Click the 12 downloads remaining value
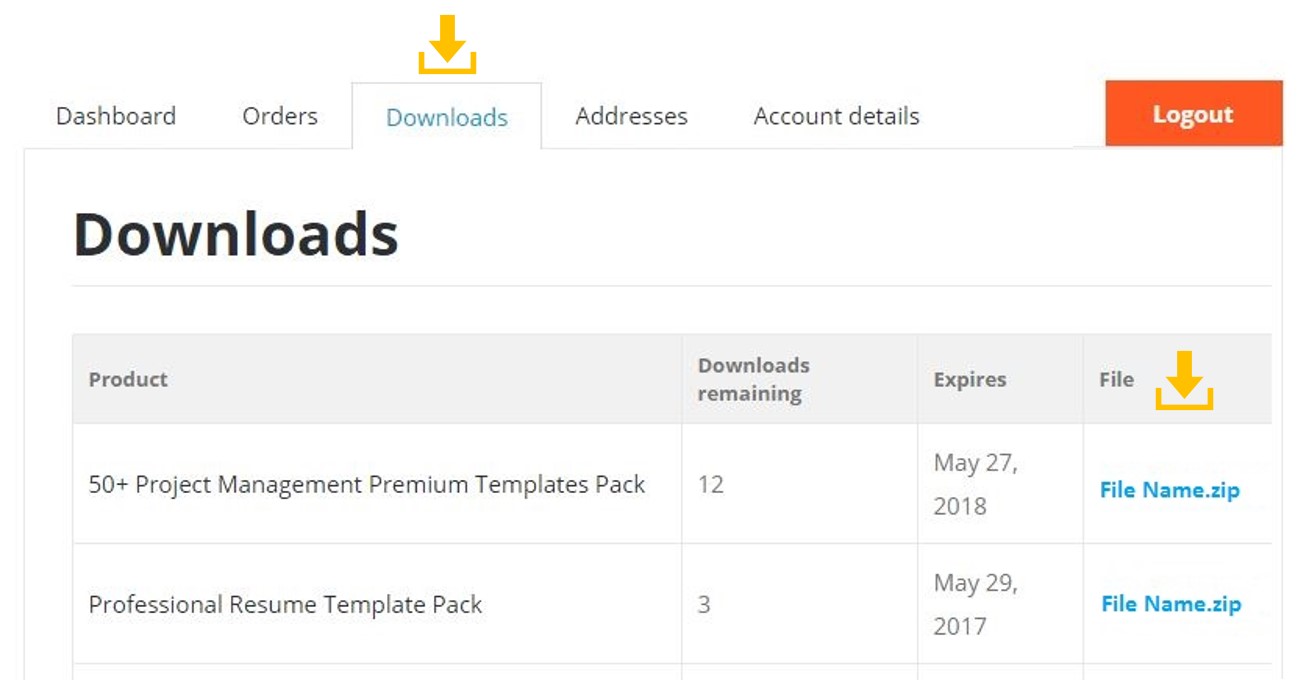 pyautogui.click(x=710, y=485)
